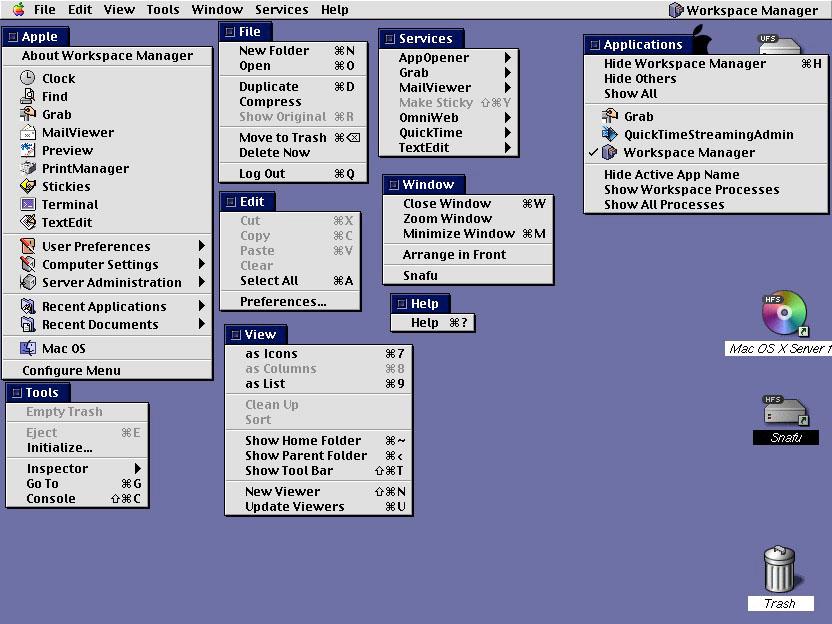The height and width of the screenshot is (624, 832).
Task: Choose Move to Trash in File menu
Action: (x=293, y=137)
